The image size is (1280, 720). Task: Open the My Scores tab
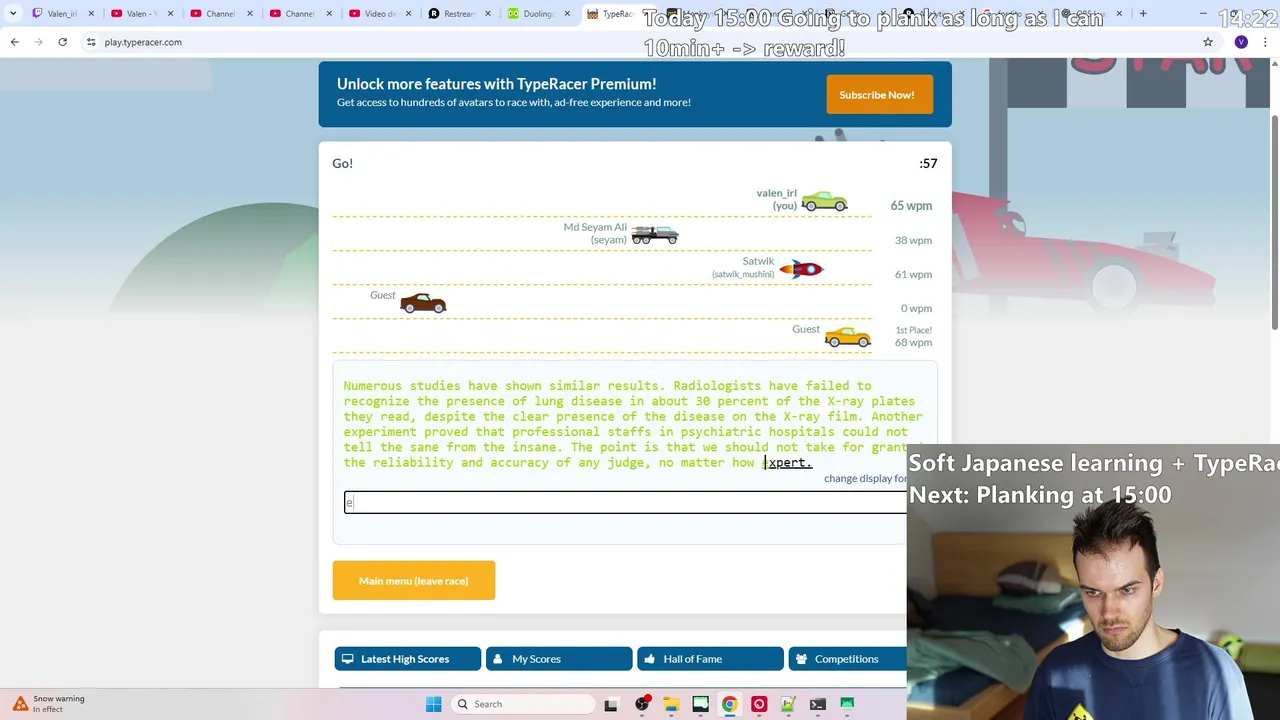[x=559, y=659]
